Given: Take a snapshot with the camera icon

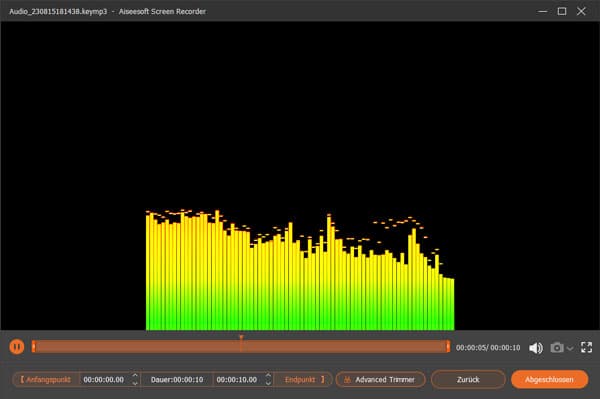Looking at the screenshot, I should click(557, 347).
